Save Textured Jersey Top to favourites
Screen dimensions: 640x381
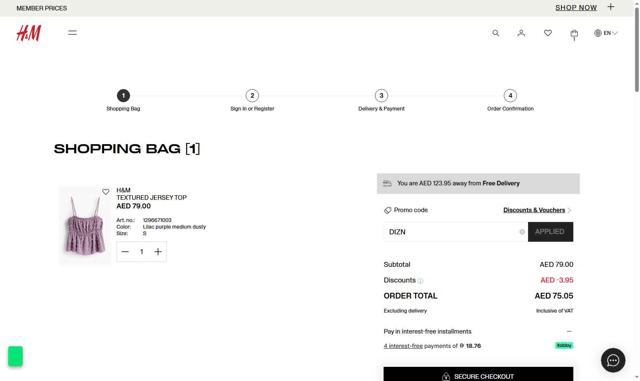(x=106, y=192)
